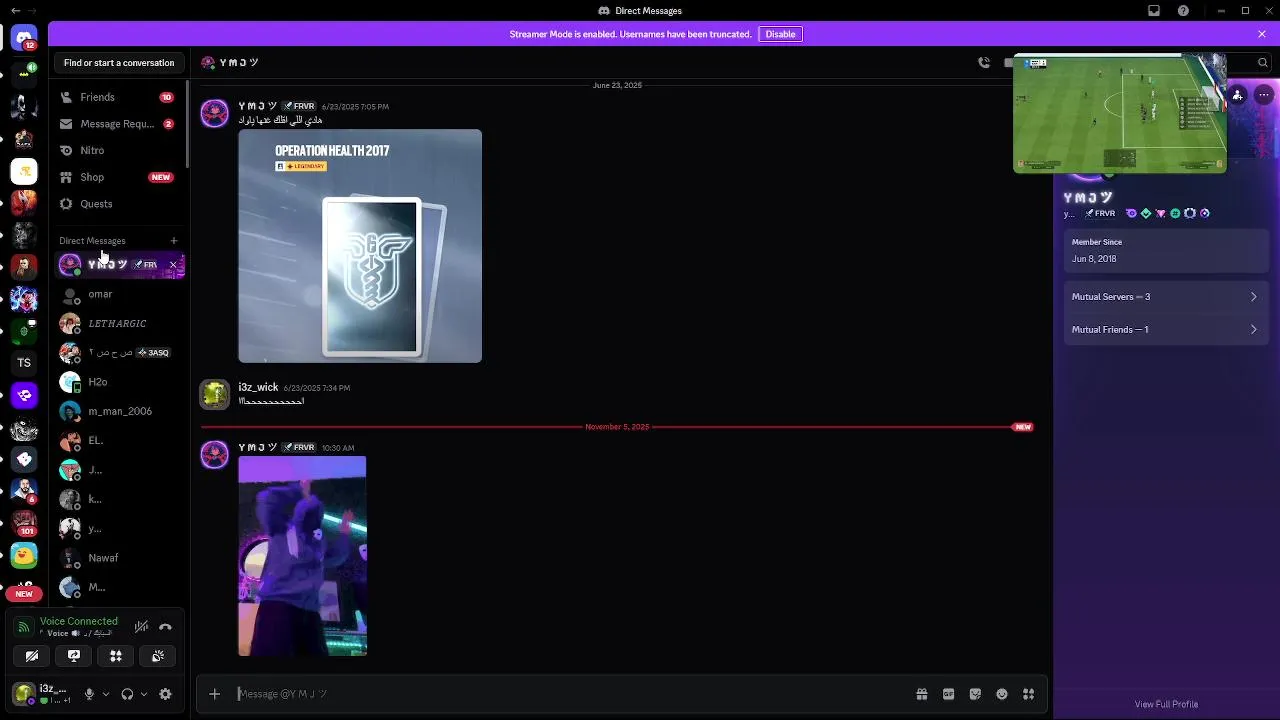Viewport: 1280px width, 720px height.
Task: Click the NEW pill below server list
Action: click(24, 594)
